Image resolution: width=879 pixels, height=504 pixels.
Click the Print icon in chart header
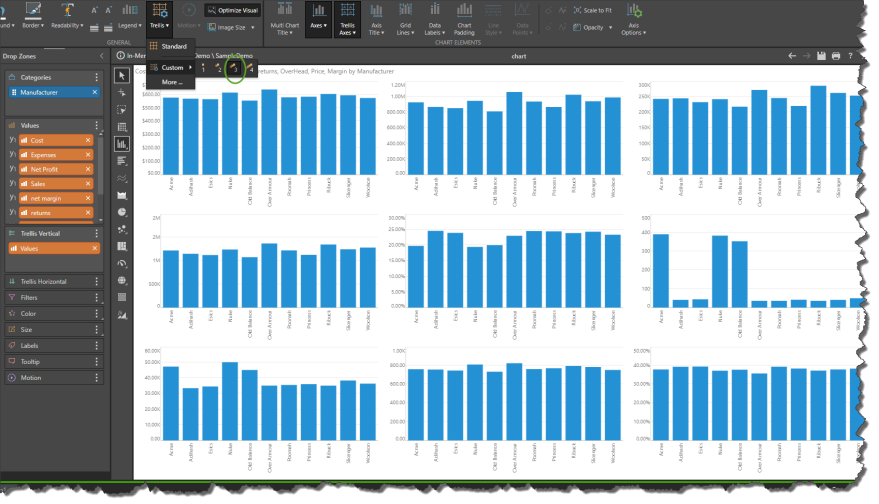point(835,56)
